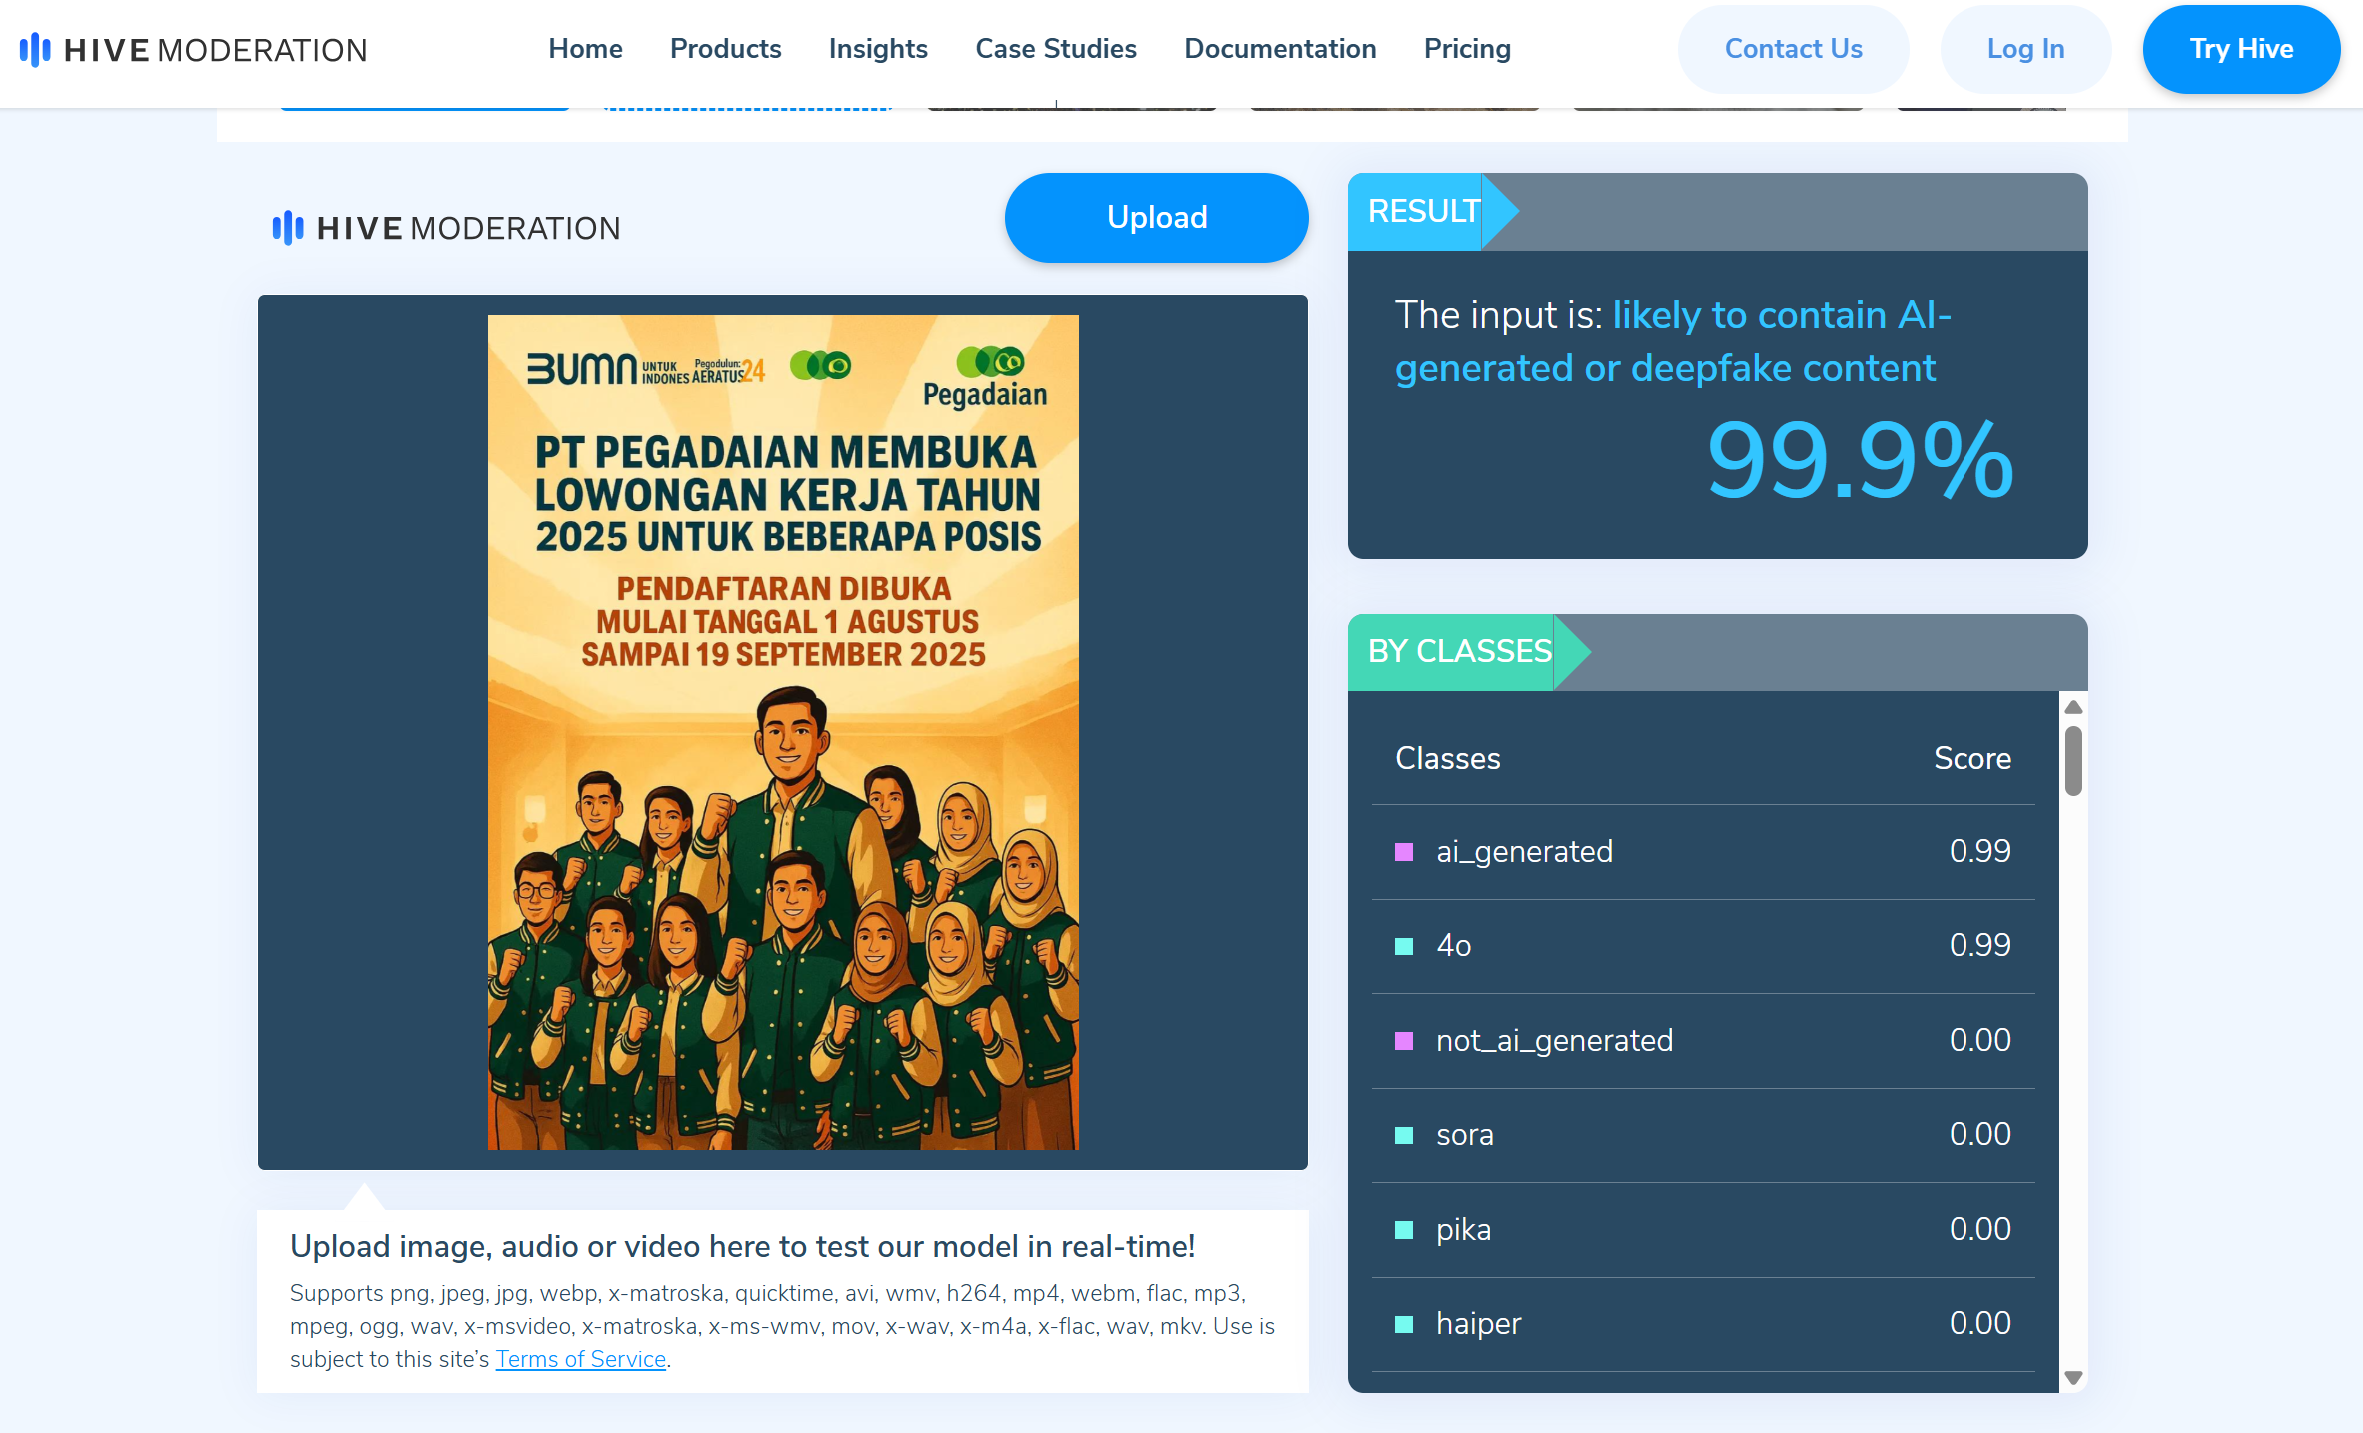The image size is (2363, 1433).
Task: Click the teal swatch beside haiper
Action: click(1404, 1324)
